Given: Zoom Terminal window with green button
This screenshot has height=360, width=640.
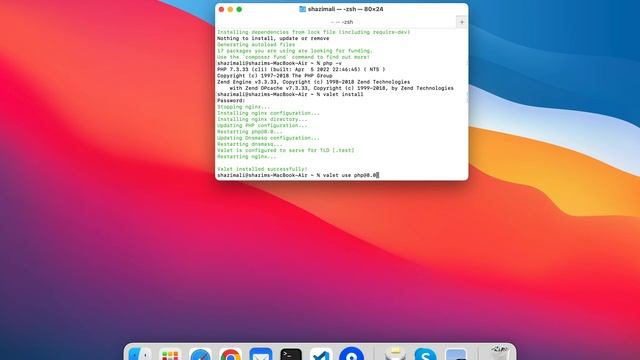Looking at the screenshot, I should tap(239, 9).
